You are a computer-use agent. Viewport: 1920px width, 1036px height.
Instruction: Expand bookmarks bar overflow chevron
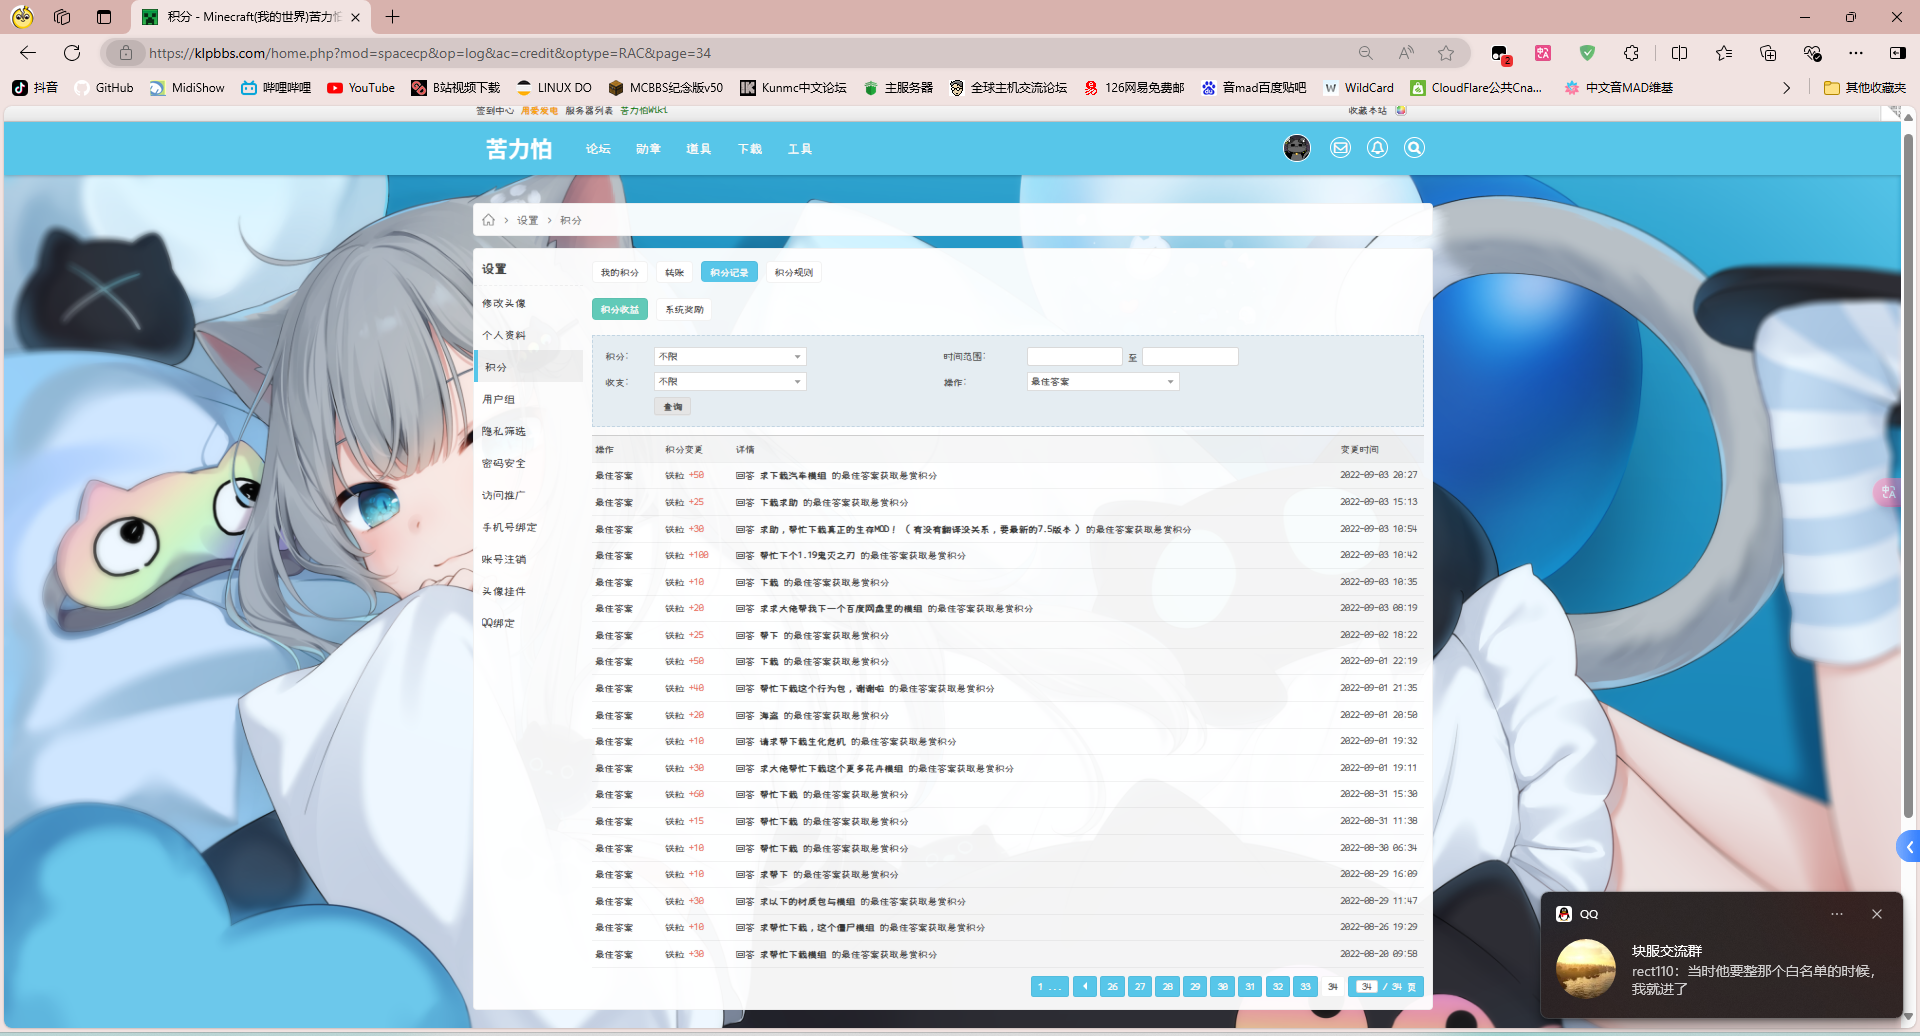(x=1787, y=88)
